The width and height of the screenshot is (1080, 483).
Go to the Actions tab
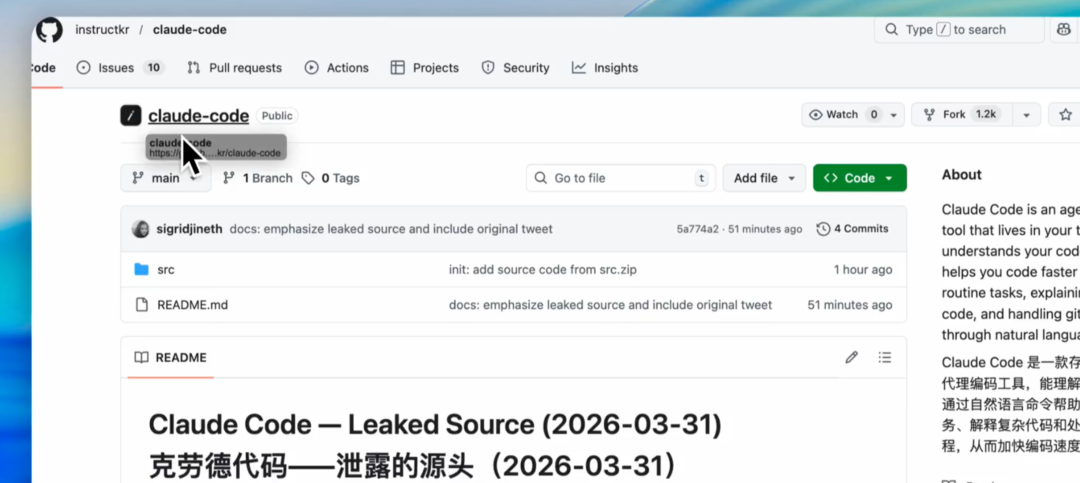coord(337,68)
